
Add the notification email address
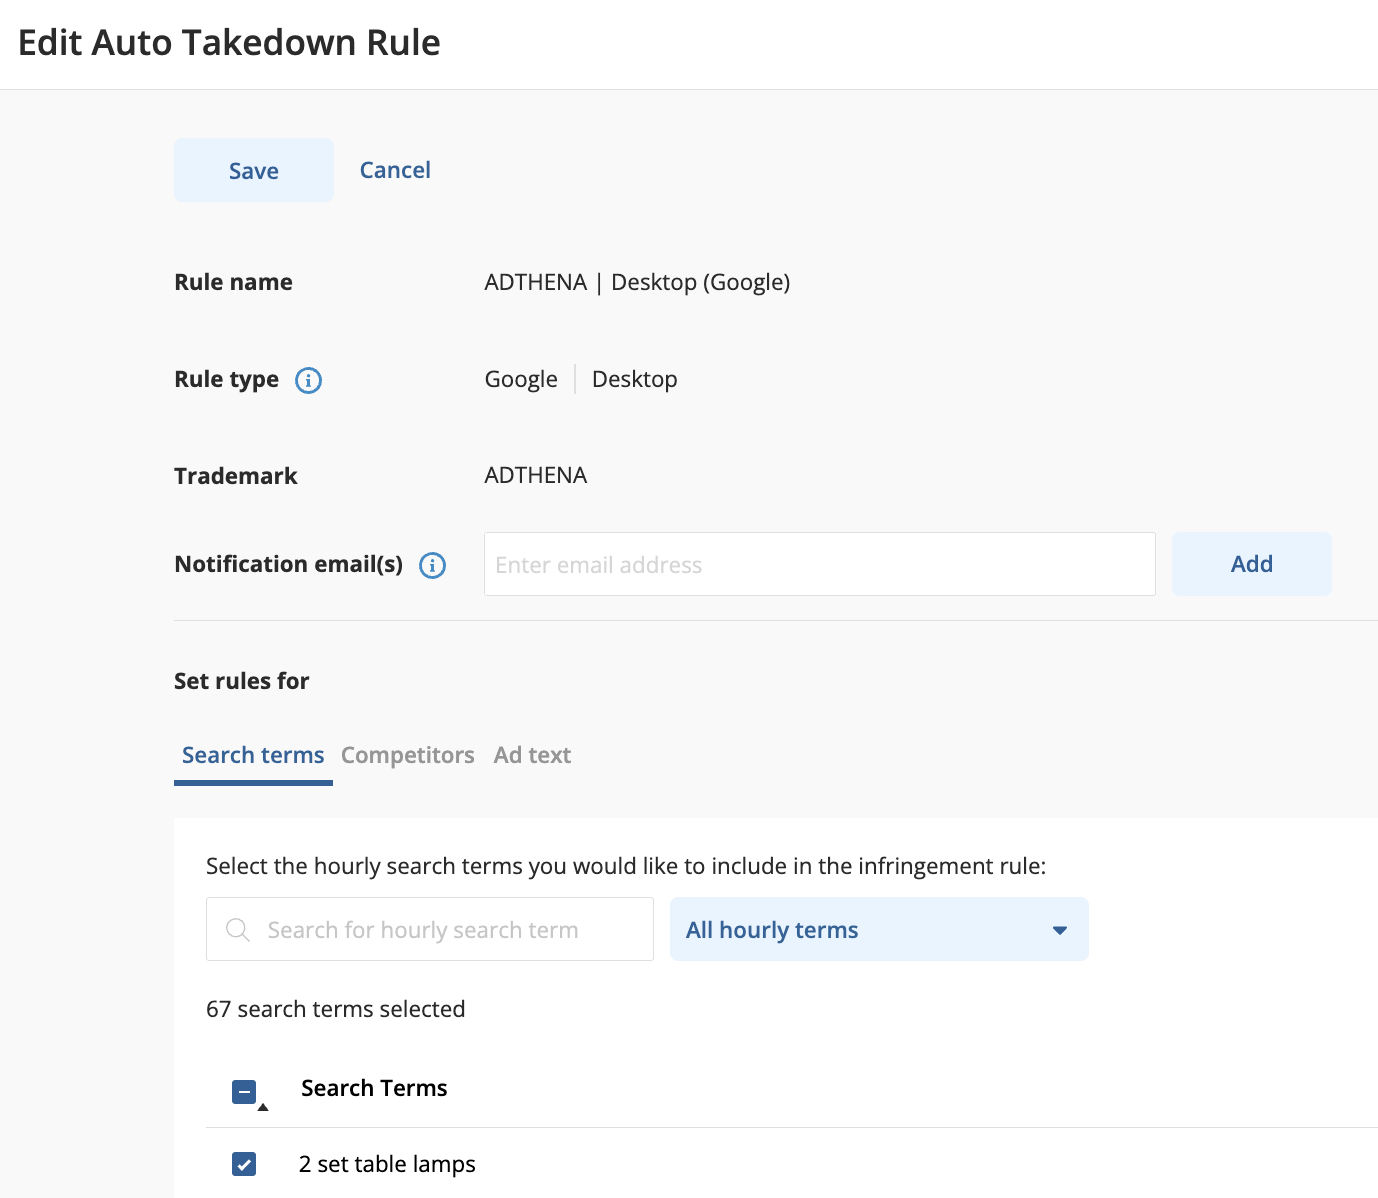tap(1252, 564)
